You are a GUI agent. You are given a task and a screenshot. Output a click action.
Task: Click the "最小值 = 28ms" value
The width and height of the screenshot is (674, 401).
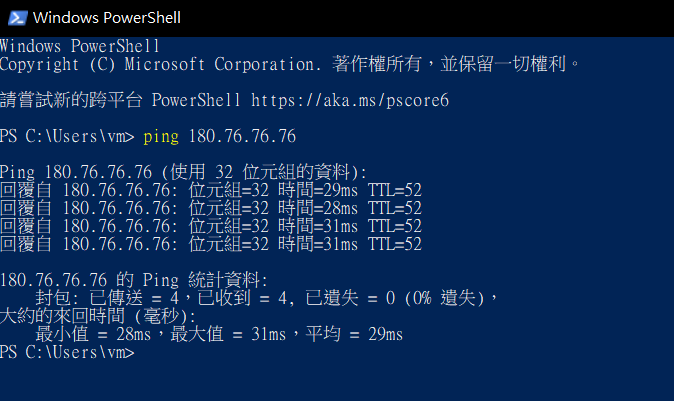pos(98,334)
